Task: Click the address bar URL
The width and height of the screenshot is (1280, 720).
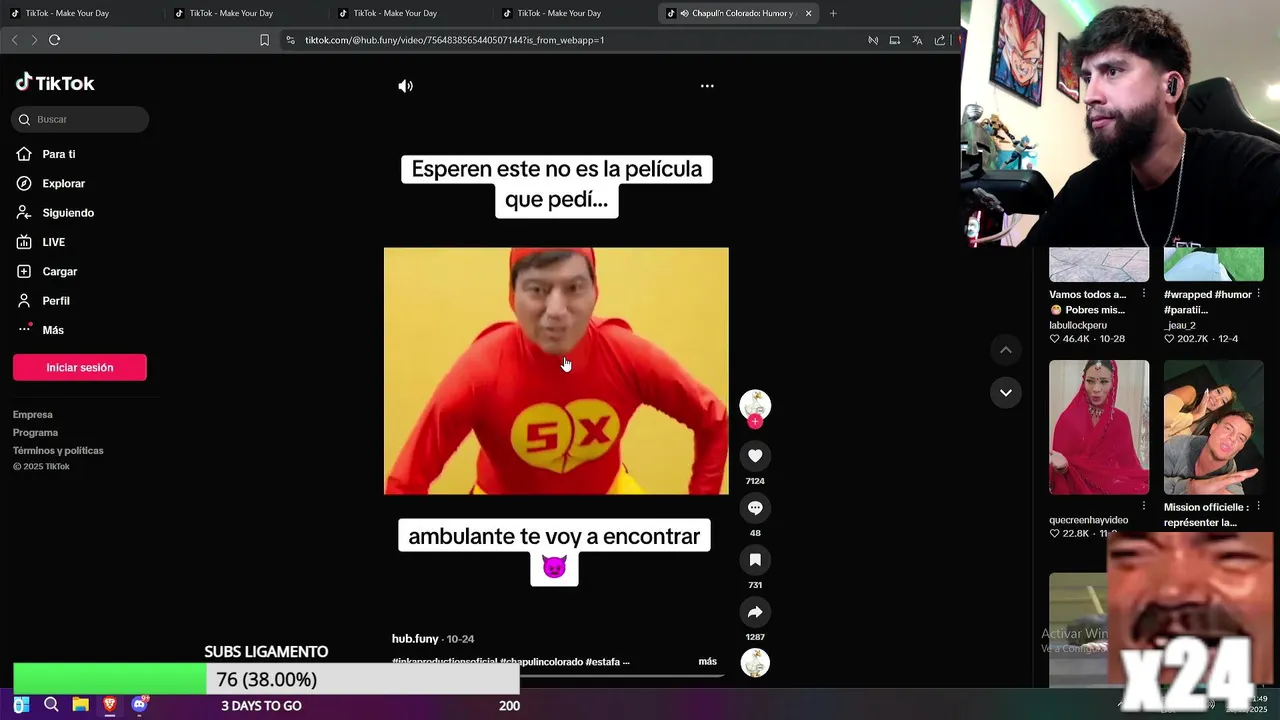Action: 455,40
